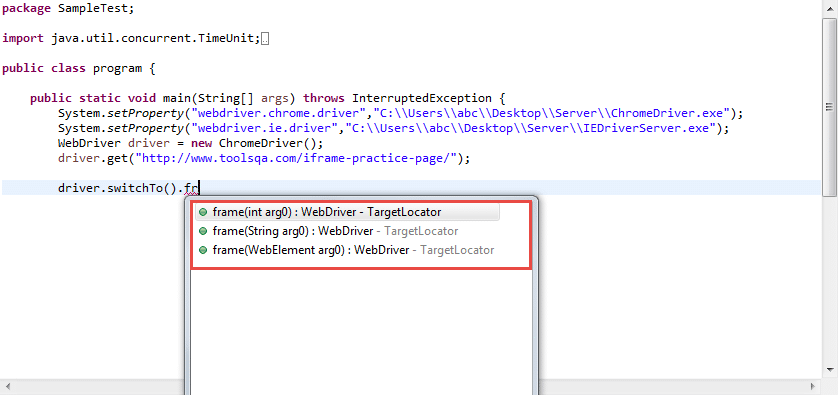Click green method icon beside frame(int arg0)
Image resolution: width=838 pixels, height=395 pixels.
(x=203, y=212)
